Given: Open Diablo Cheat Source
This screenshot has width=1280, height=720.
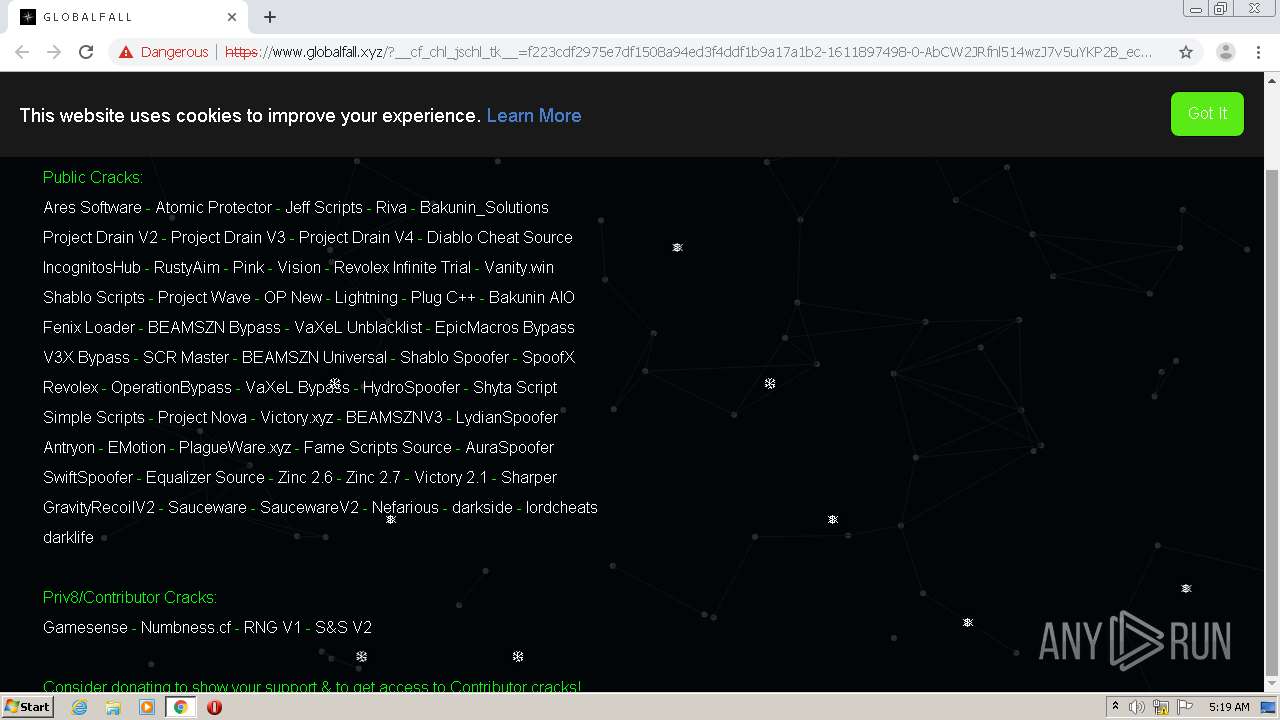Looking at the screenshot, I should 500,237.
